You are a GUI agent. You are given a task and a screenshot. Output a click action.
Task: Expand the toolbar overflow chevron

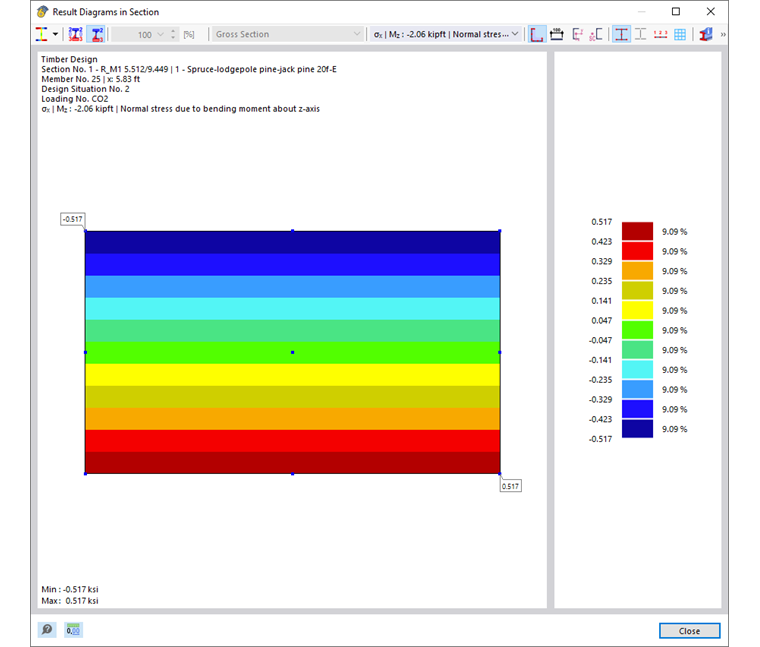coord(723,34)
